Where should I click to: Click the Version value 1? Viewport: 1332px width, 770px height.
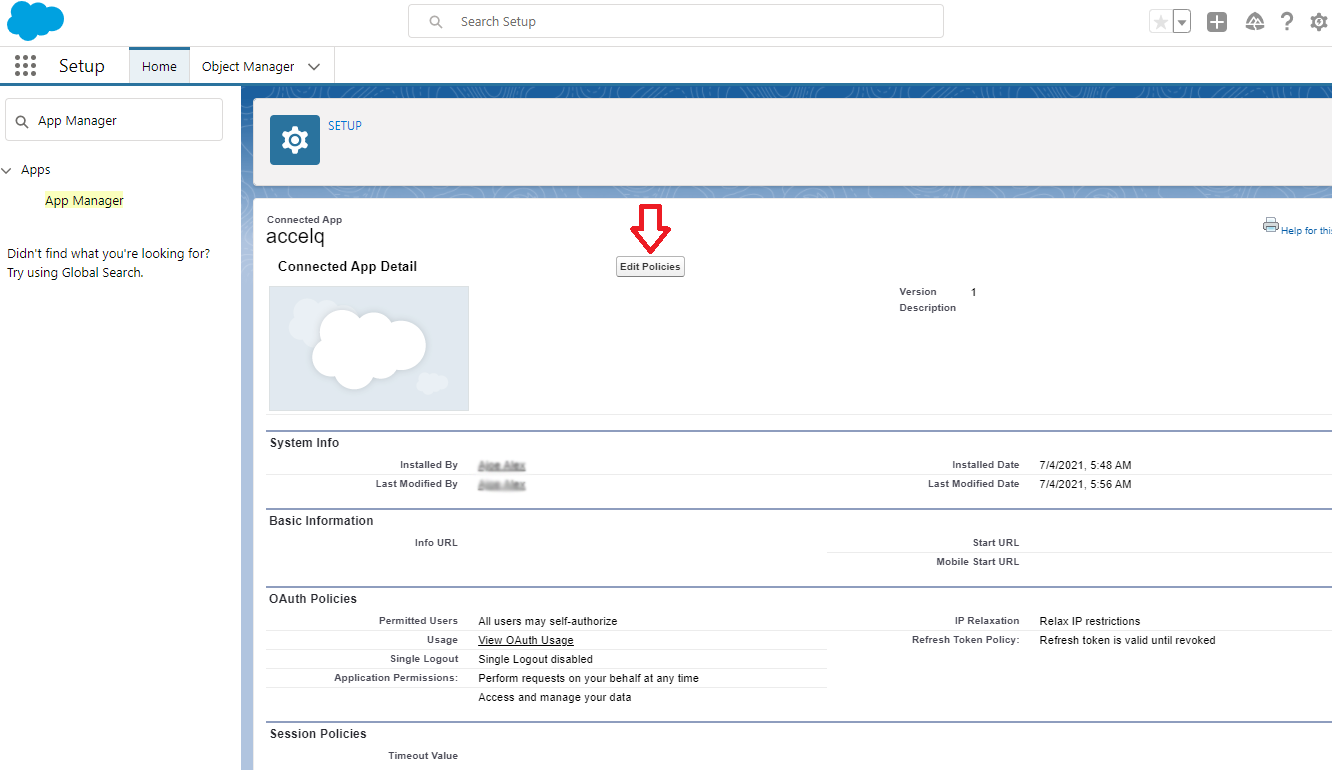point(974,292)
